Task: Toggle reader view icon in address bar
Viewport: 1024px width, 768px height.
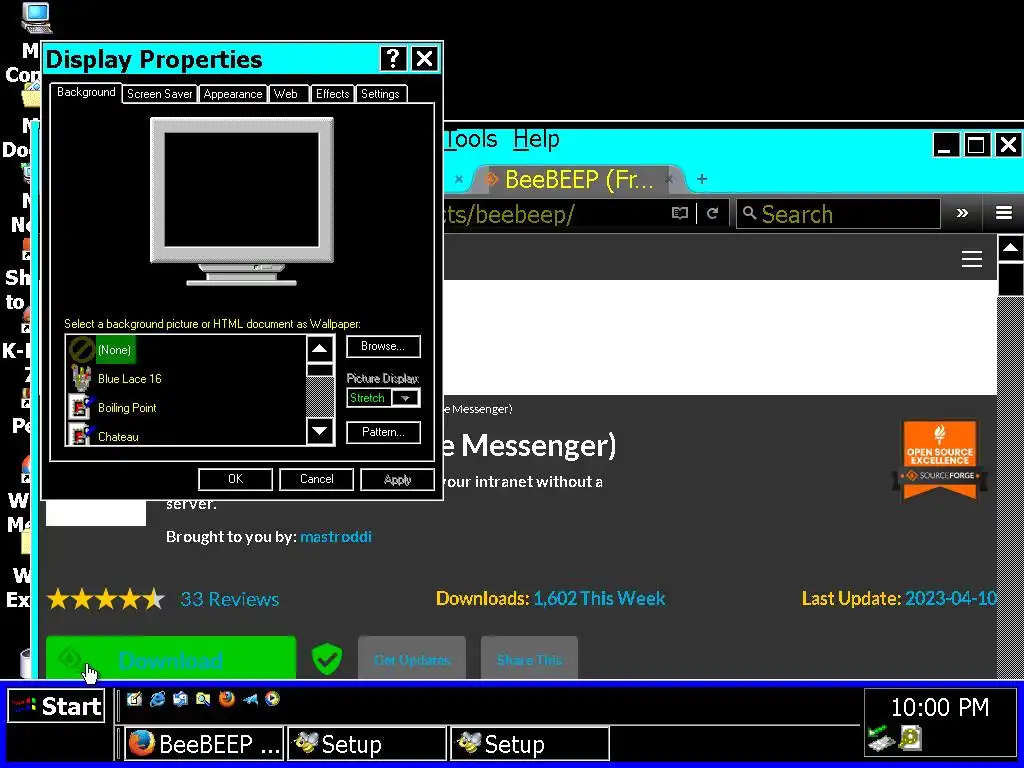Action: 680,214
